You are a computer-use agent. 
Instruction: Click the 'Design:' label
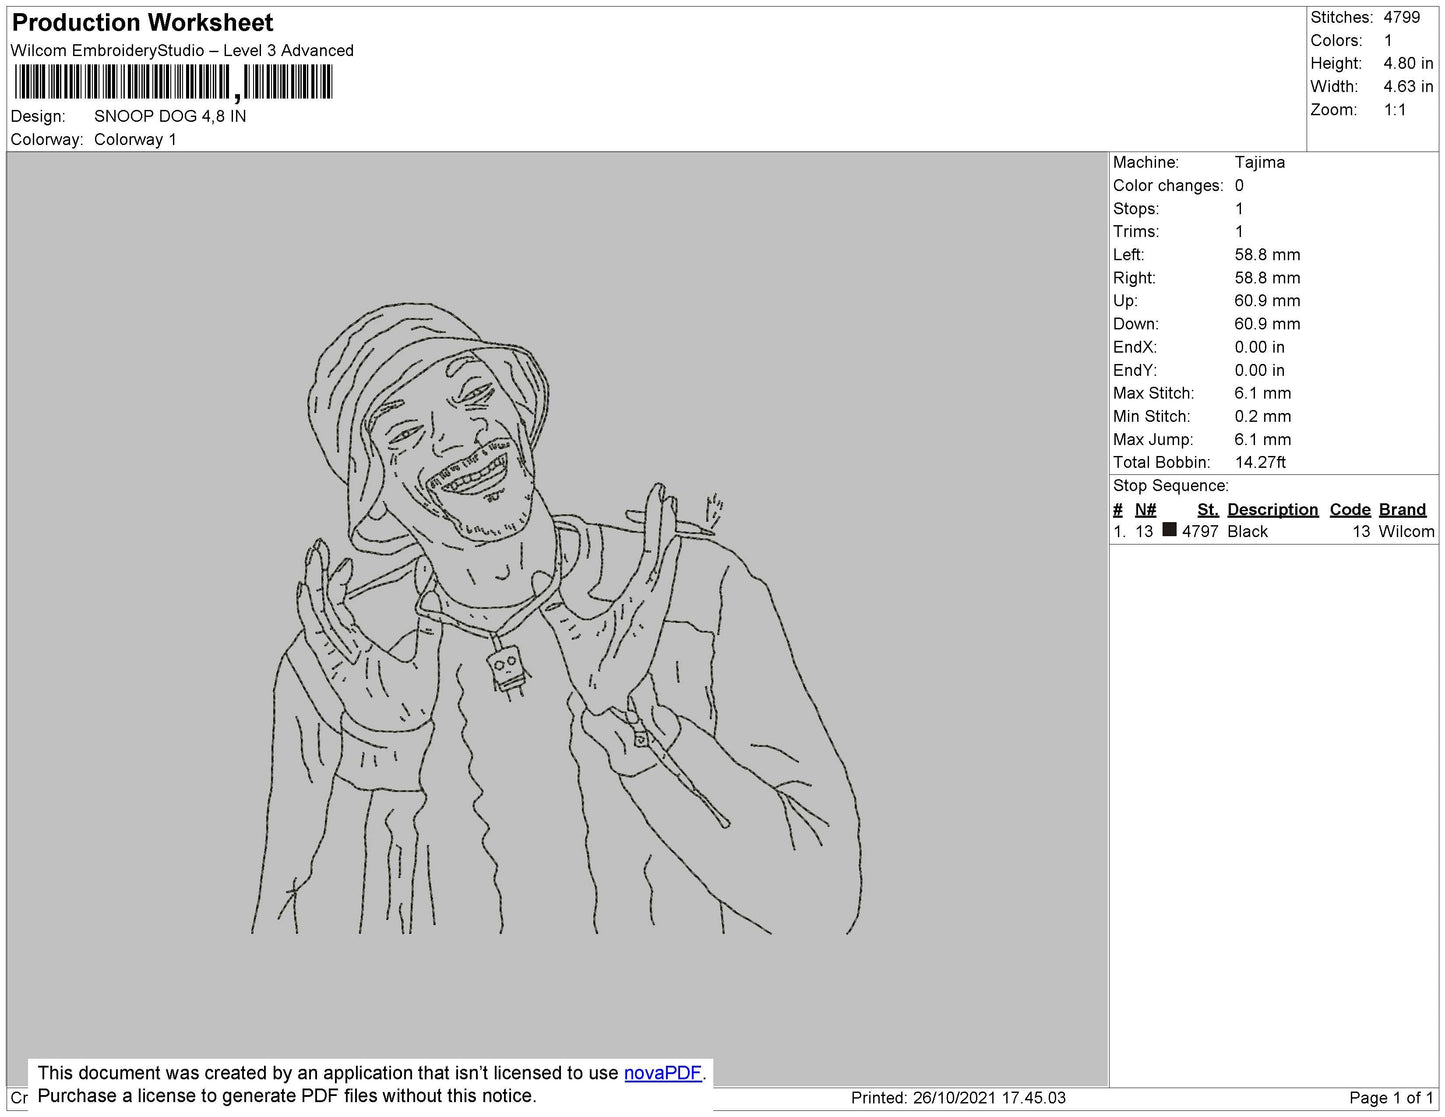pyautogui.click(x=38, y=117)
